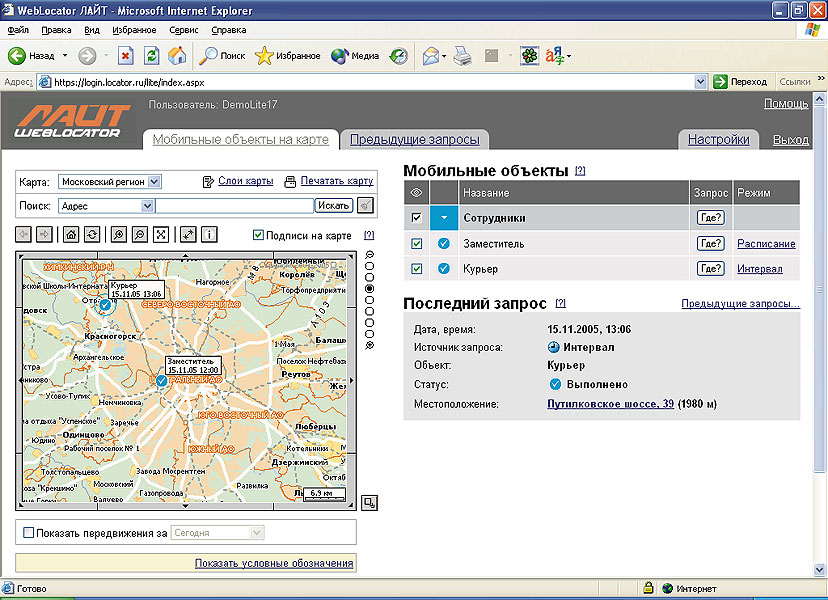
Task: Click the zoom-in icon below the scale radios
Action: tap(370, 345)
